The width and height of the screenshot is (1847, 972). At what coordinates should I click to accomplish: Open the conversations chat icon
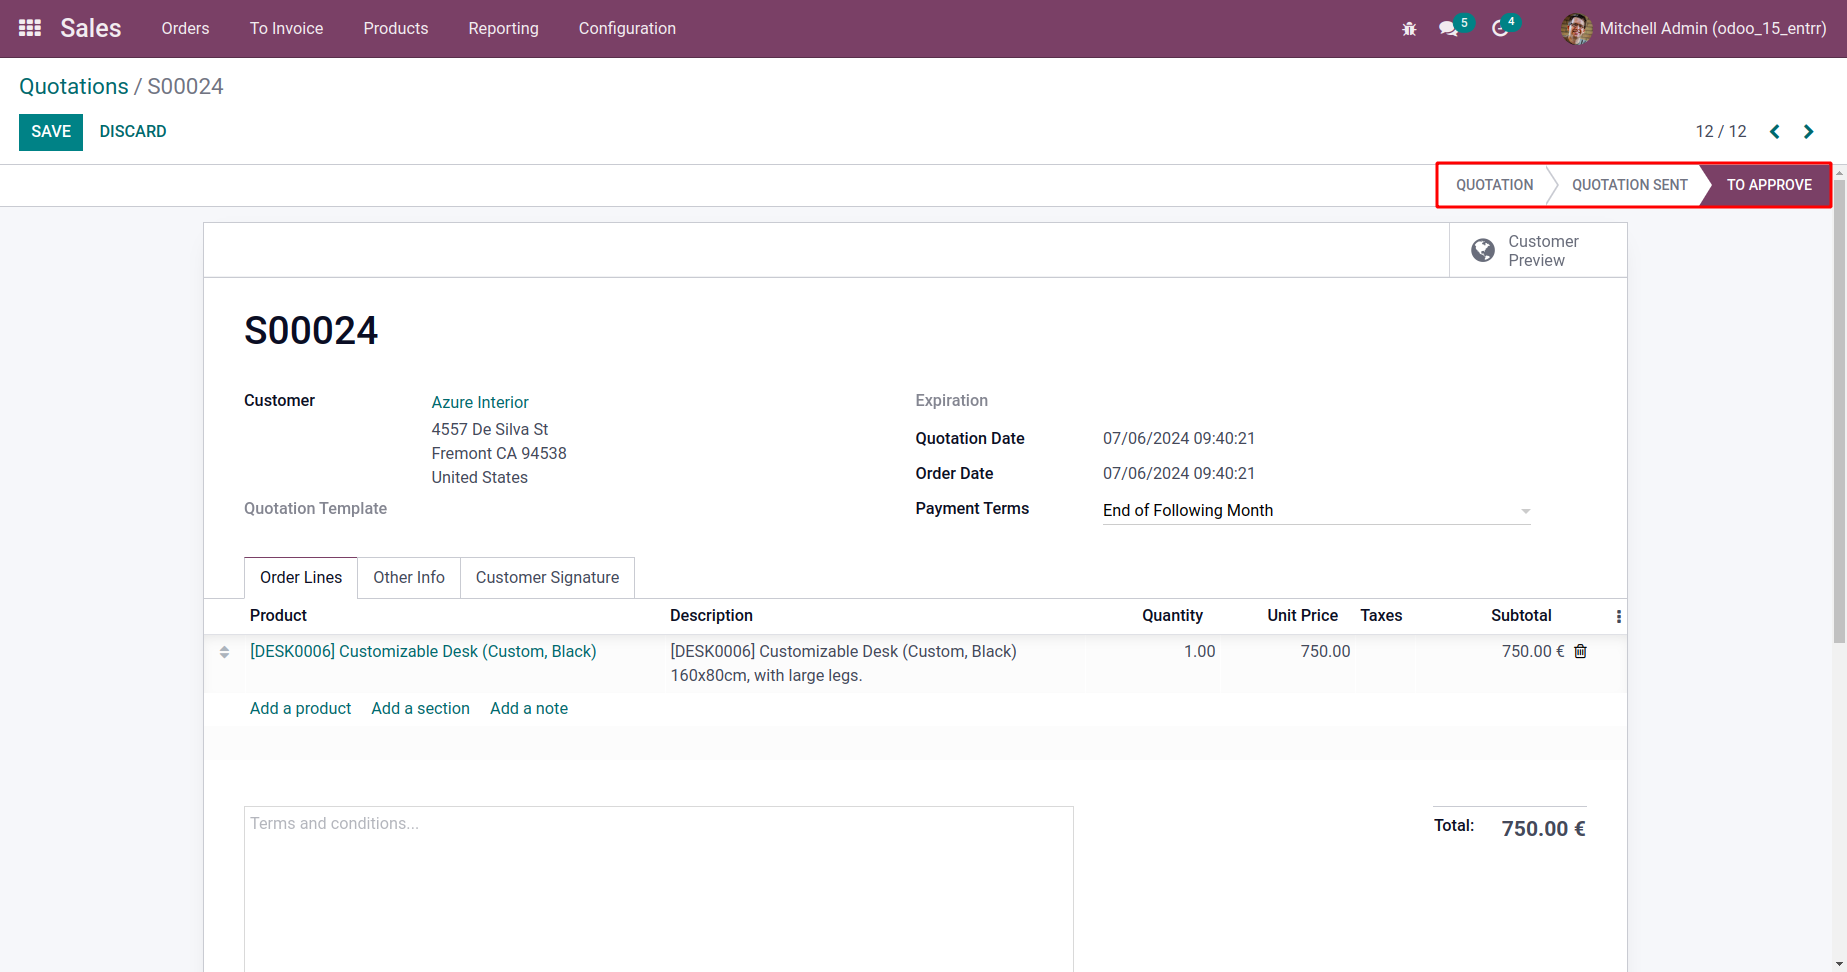1448,29
